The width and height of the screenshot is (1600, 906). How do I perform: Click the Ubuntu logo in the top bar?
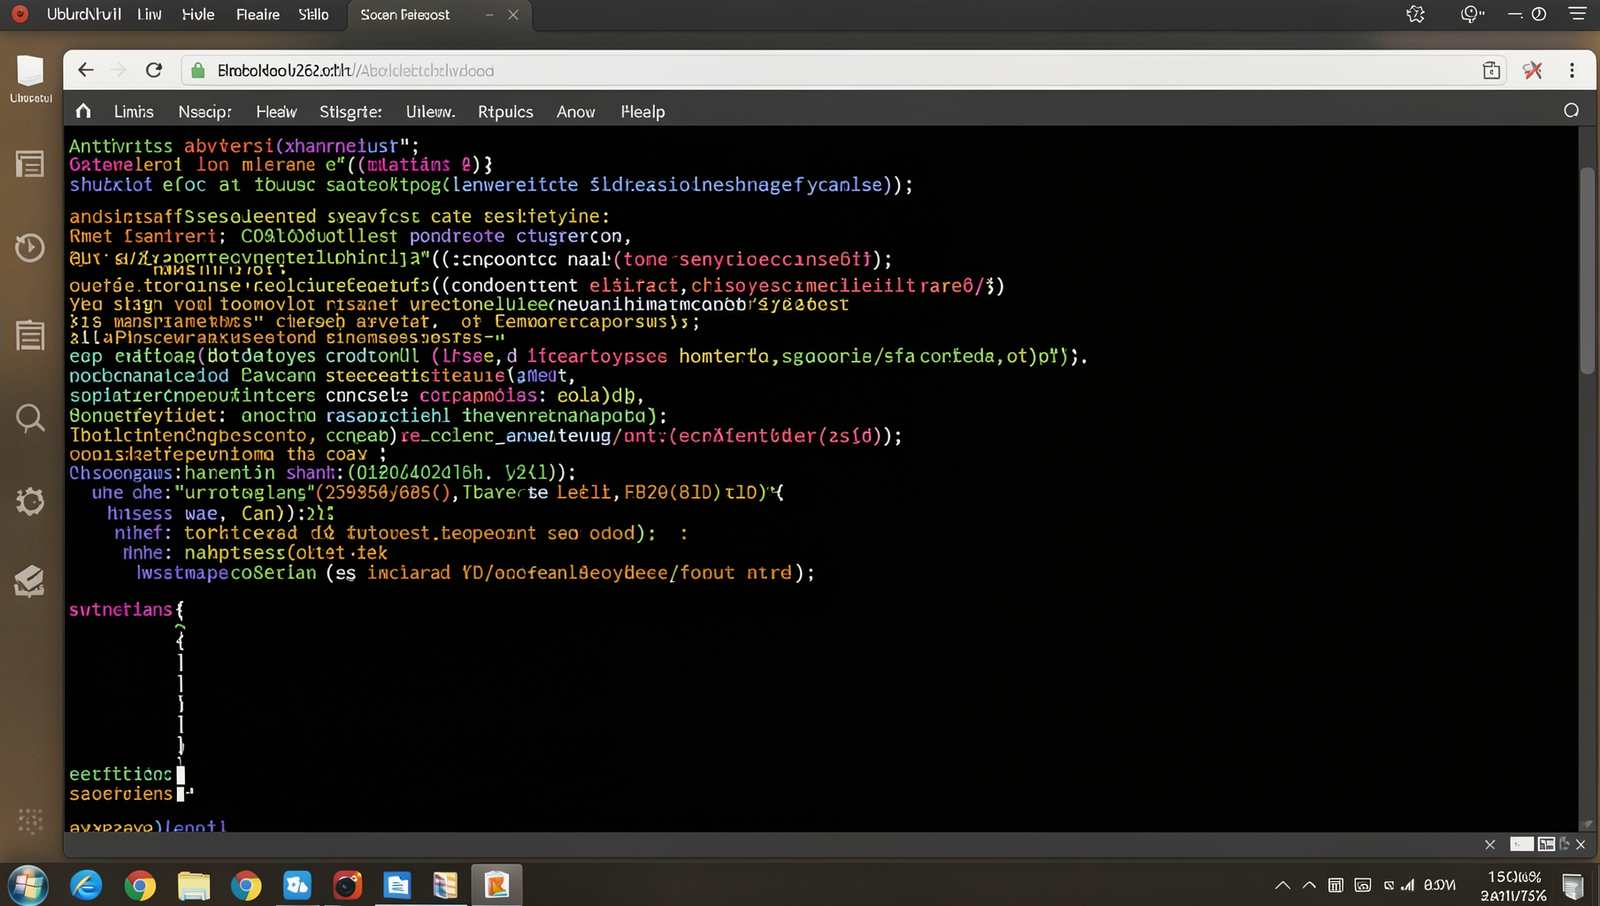point(20,14)
